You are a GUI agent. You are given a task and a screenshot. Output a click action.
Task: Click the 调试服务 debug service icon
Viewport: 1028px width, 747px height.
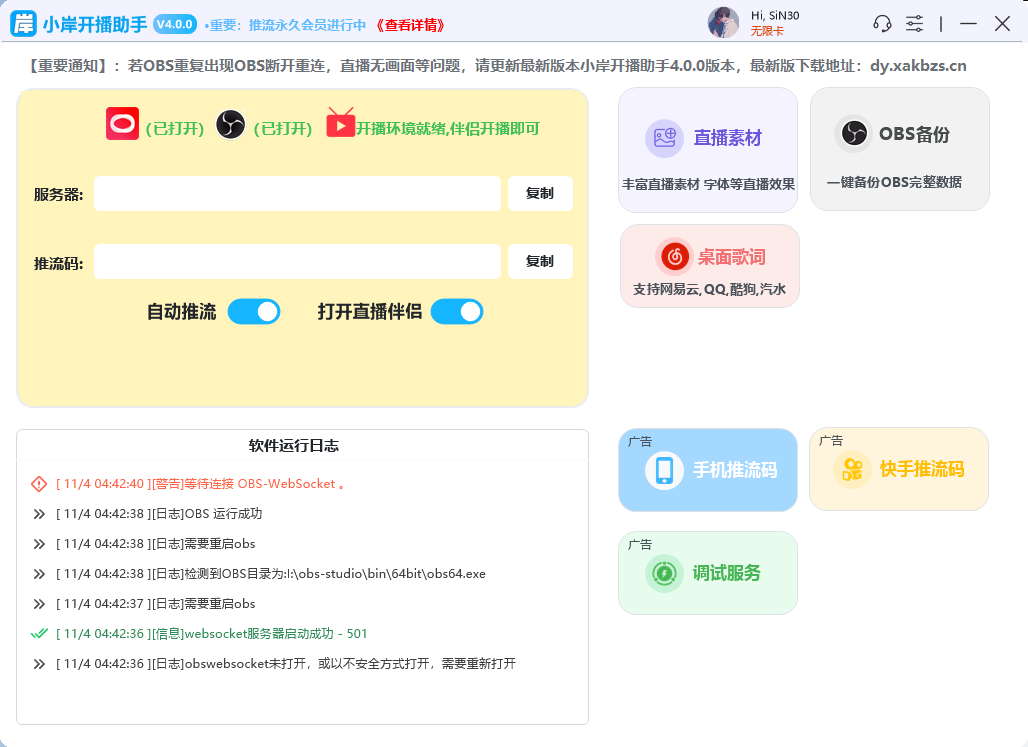click(x=664, y=572)
